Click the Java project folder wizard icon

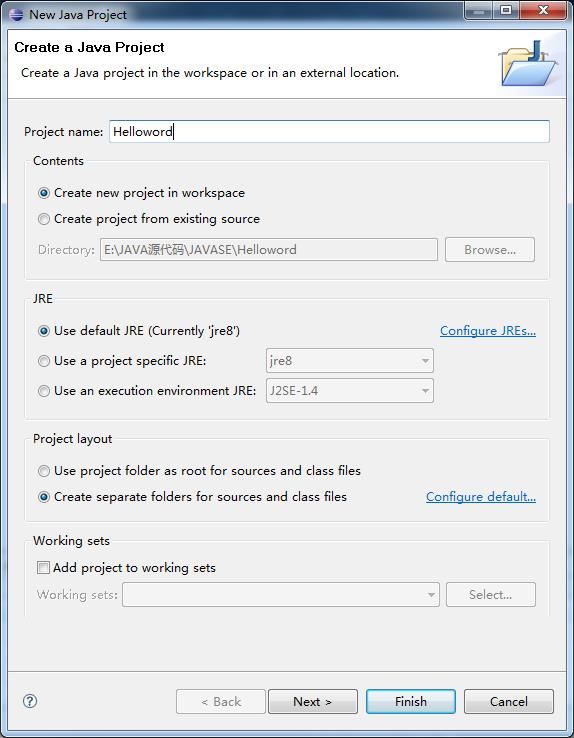(x=528, y=64)
